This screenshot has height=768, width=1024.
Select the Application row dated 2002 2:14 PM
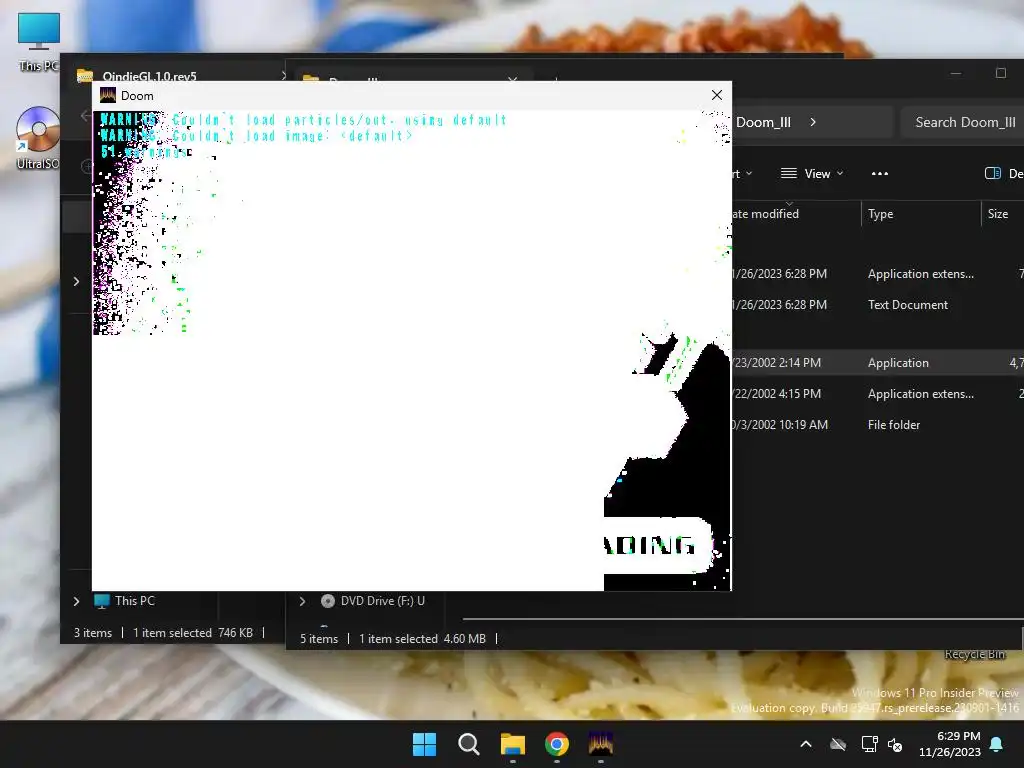tap(877, 362)
